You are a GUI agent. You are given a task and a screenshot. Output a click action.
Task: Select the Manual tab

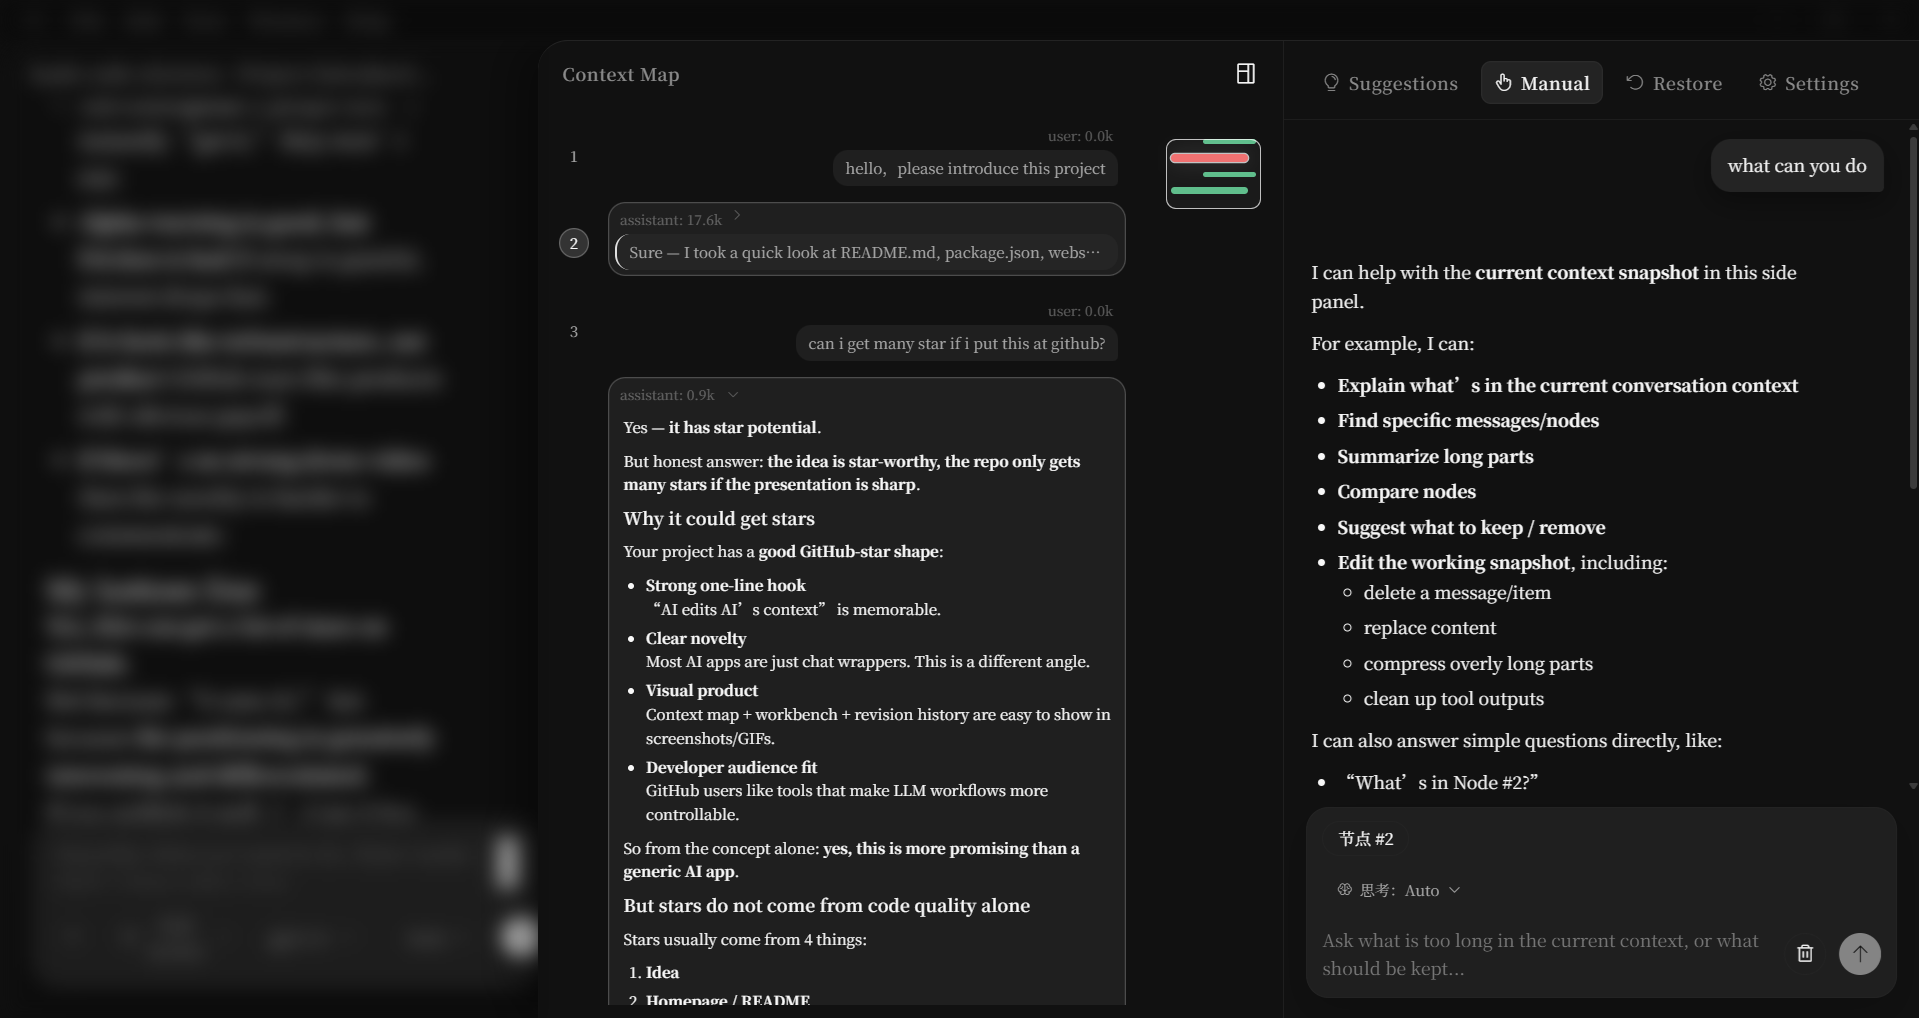click(x=1542, y=83)
